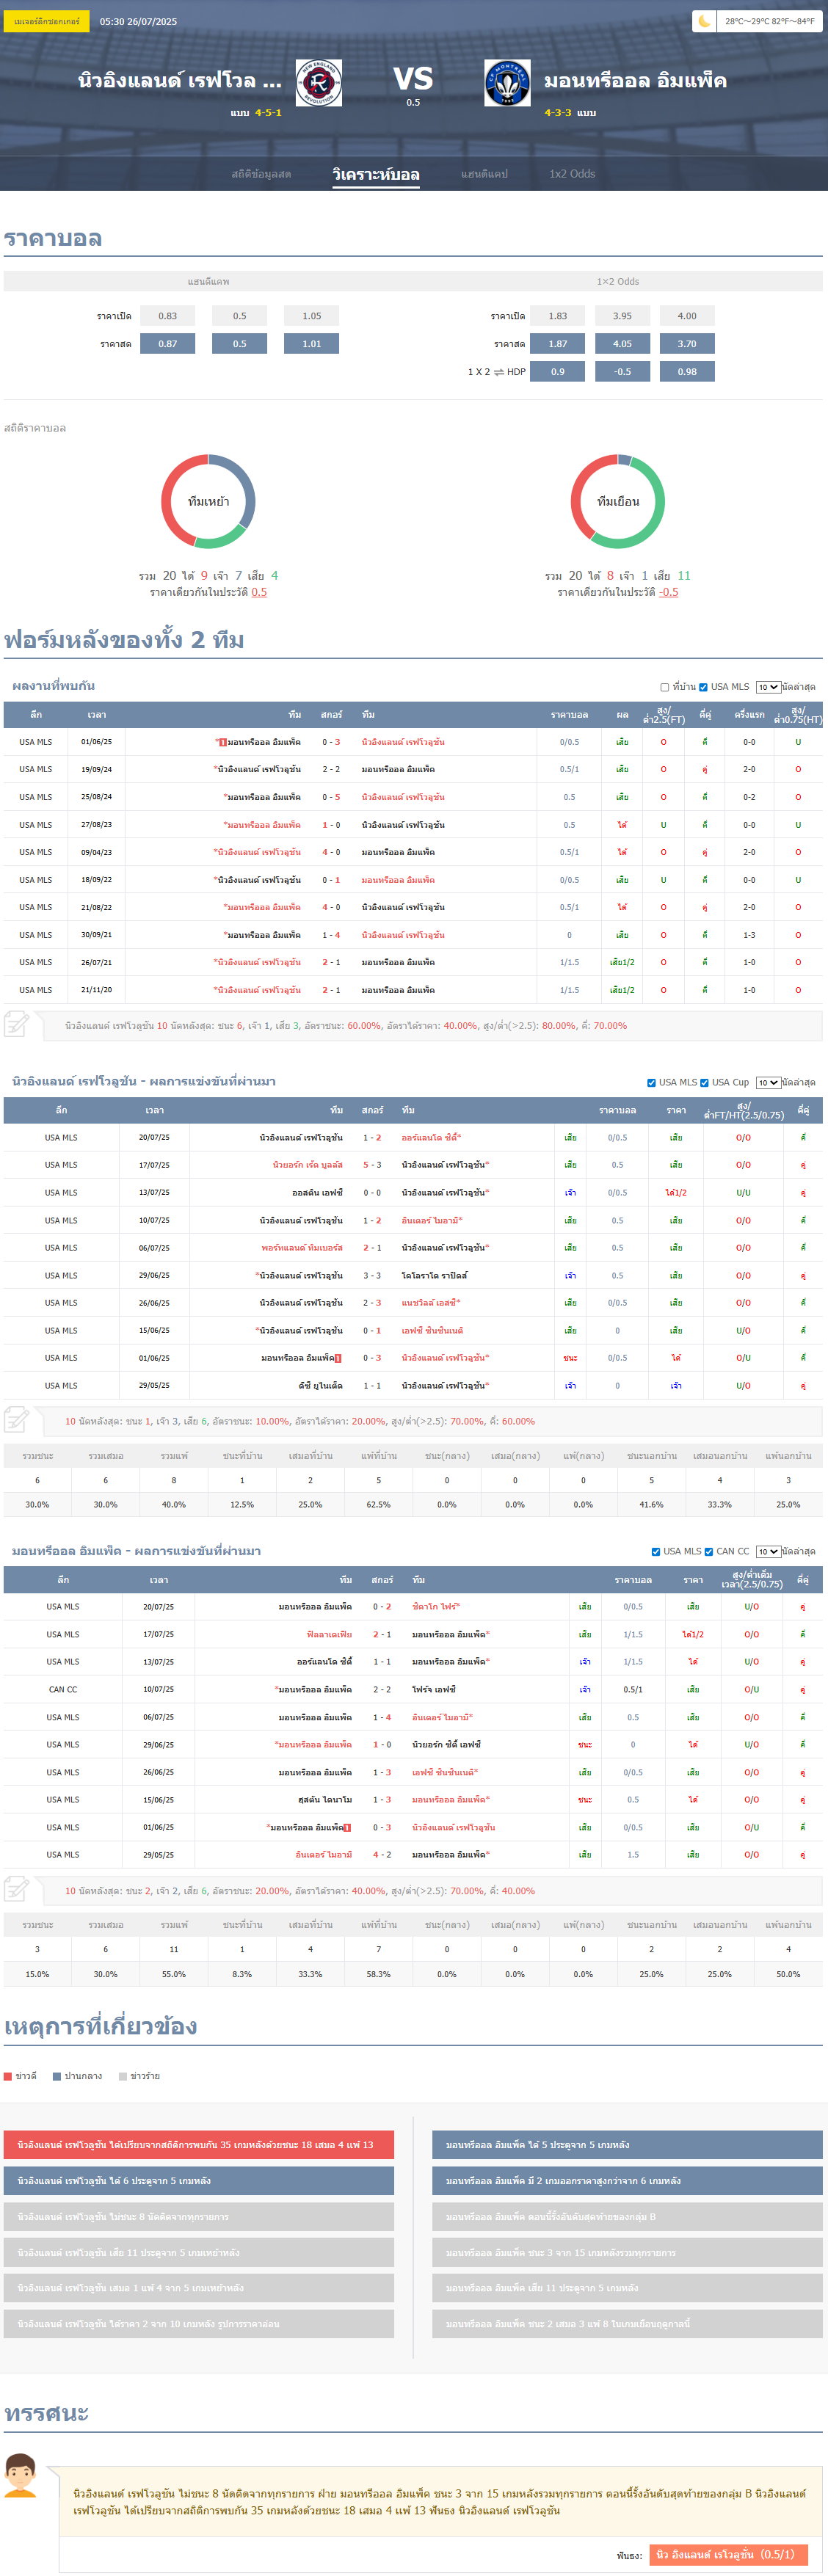
Task: Click the เมเจอร์ลีกซอคเกอร์ league badge
Action: (46, 21)
